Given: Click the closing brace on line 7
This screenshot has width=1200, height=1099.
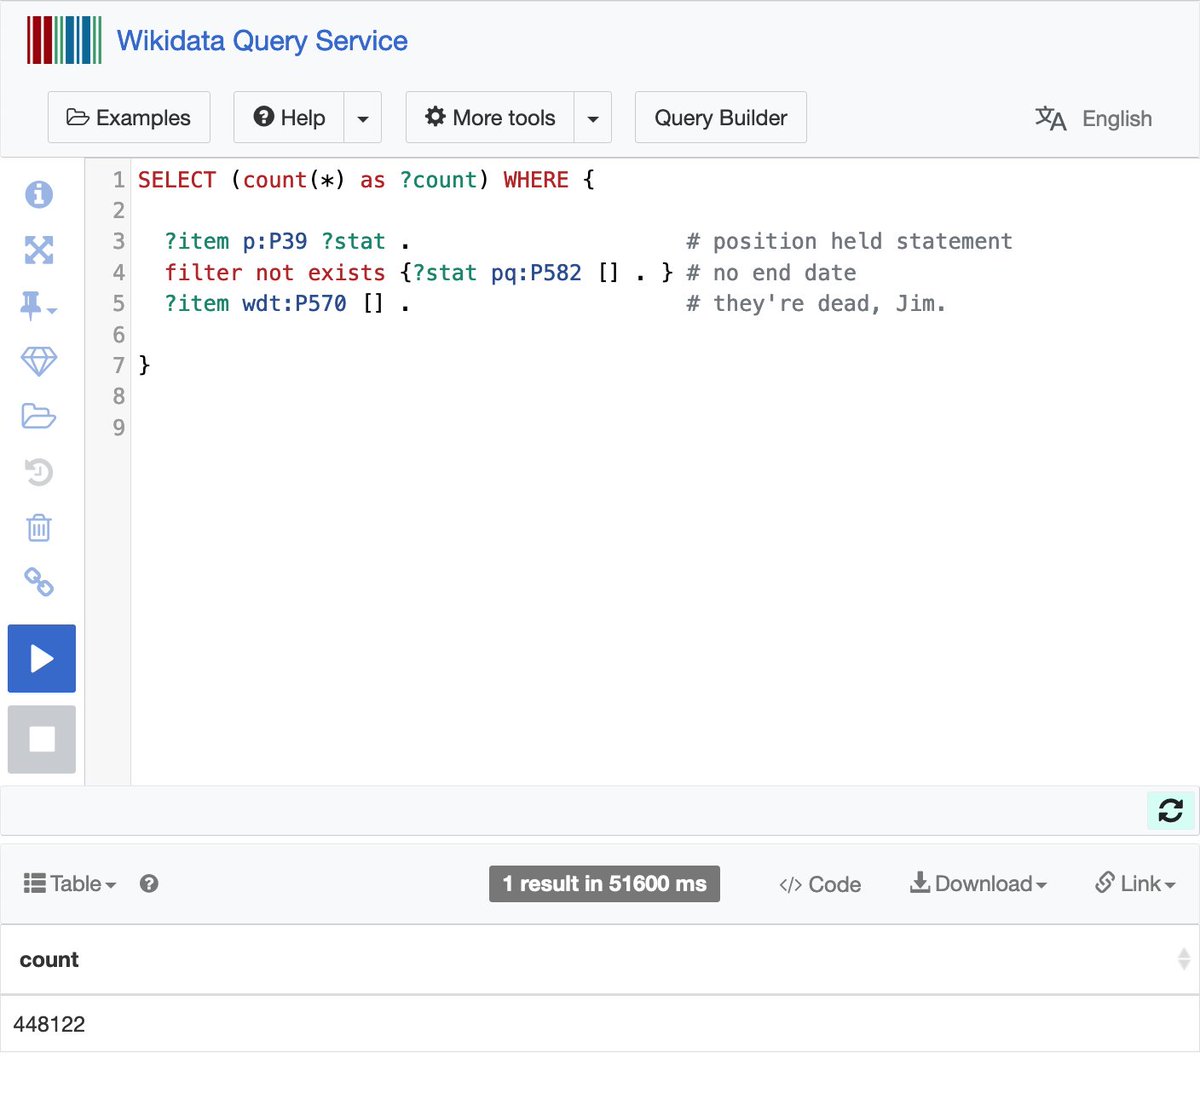Looking at the screenshot, I should click(x=144, y=365).
